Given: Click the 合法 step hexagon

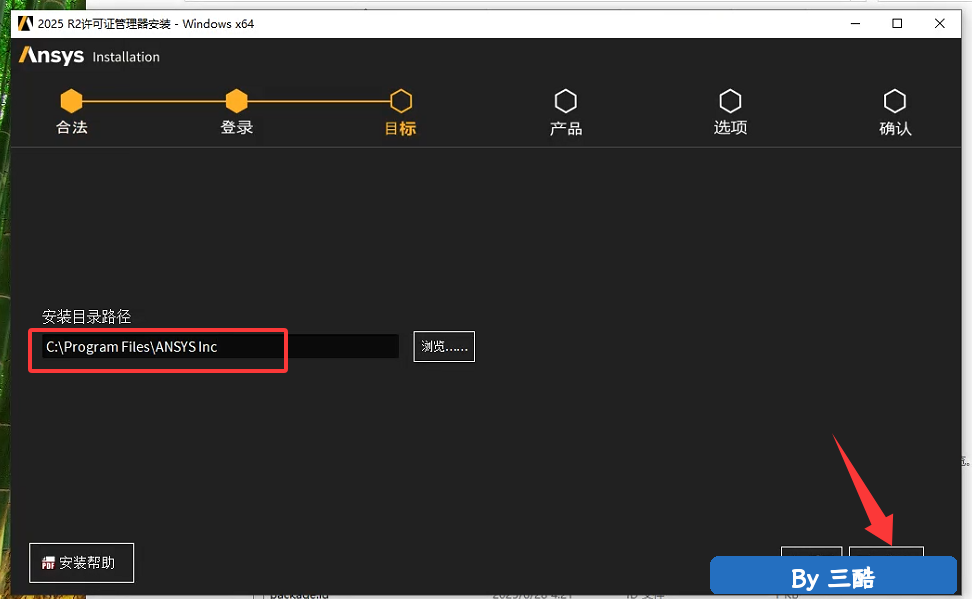Looking at the screenshot, I should 71,100.
